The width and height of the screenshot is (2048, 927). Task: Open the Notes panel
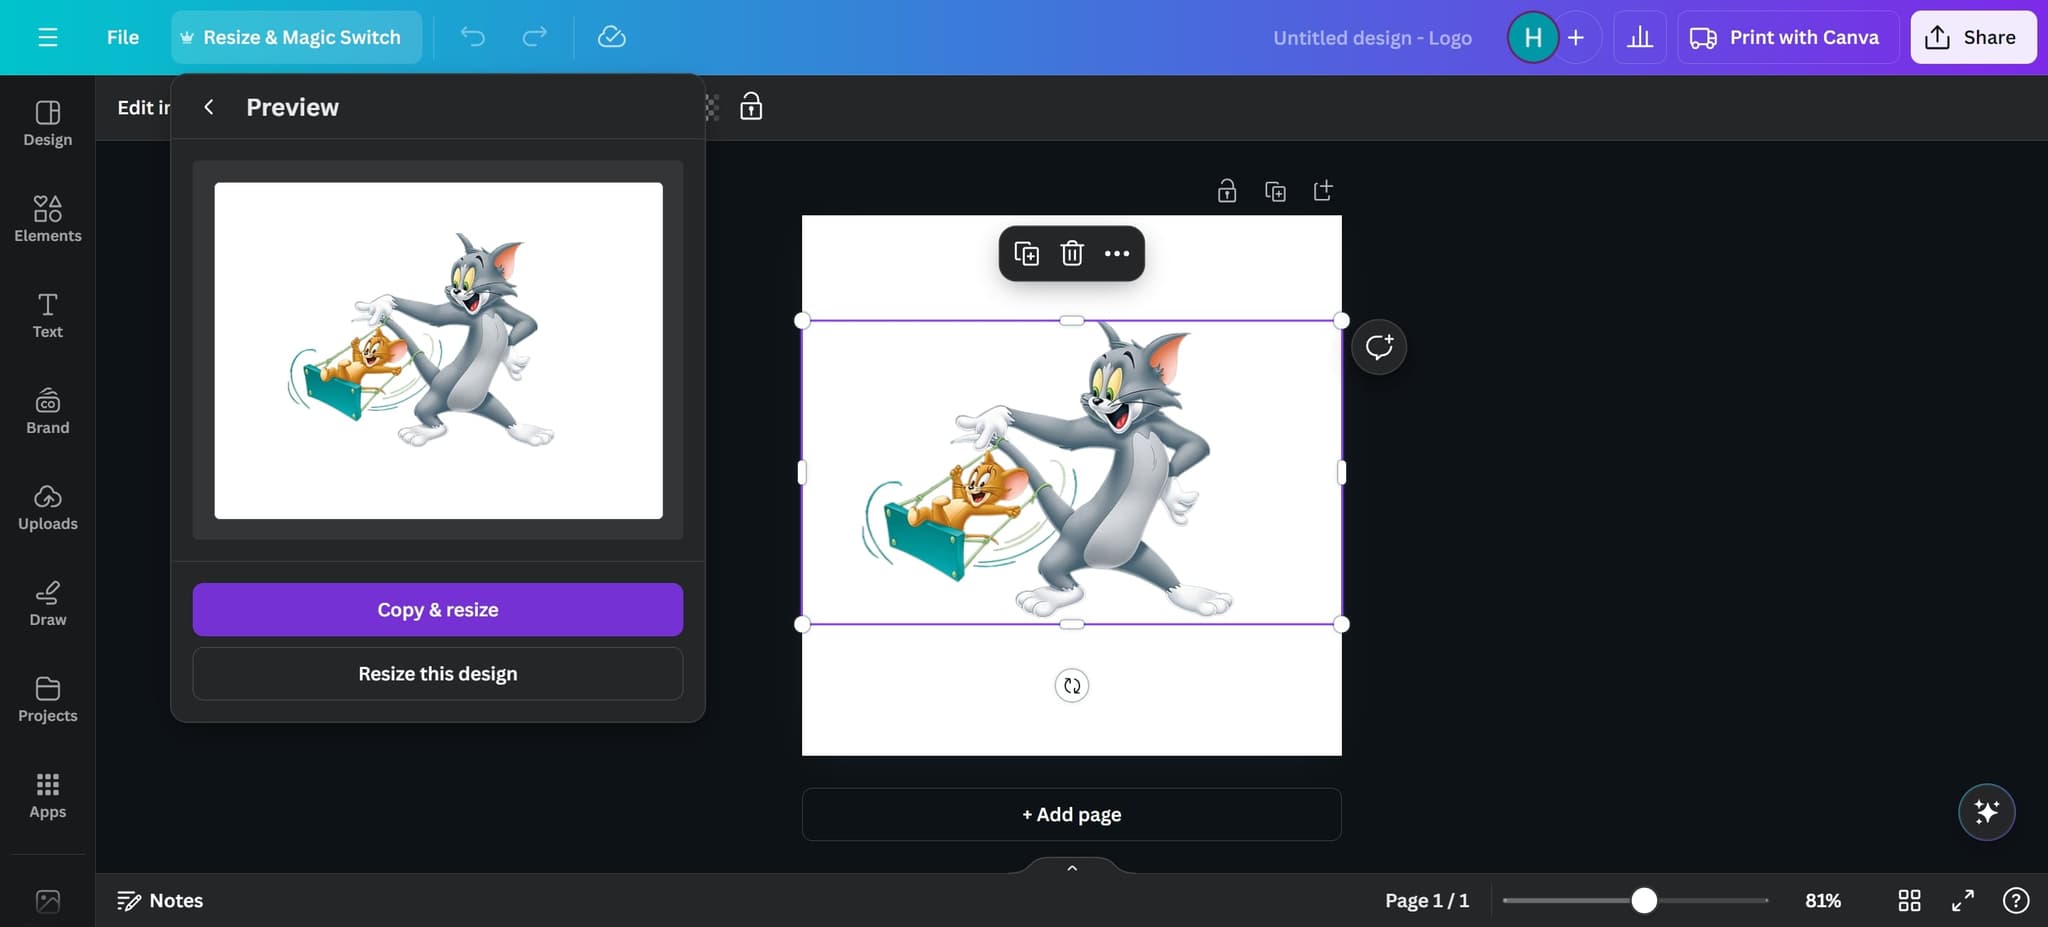click(158, 899)
